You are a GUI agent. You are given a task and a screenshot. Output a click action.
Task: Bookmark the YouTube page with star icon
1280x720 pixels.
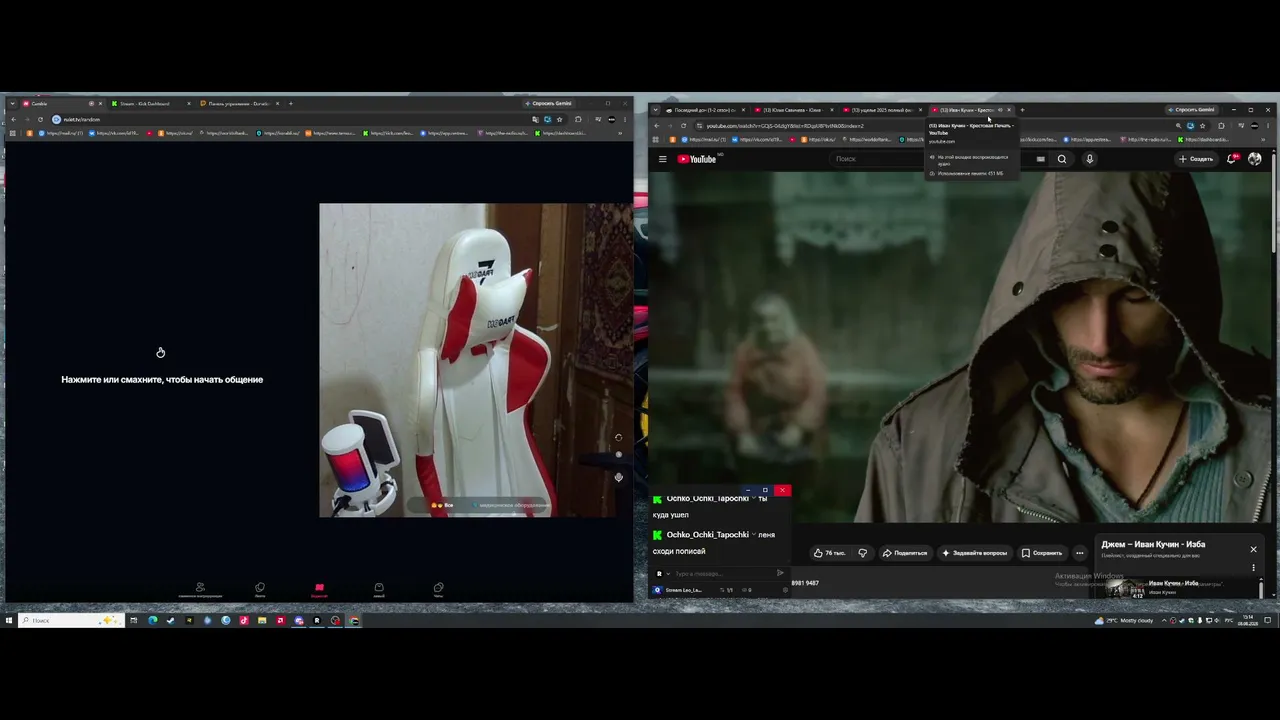coord(1202,126)
